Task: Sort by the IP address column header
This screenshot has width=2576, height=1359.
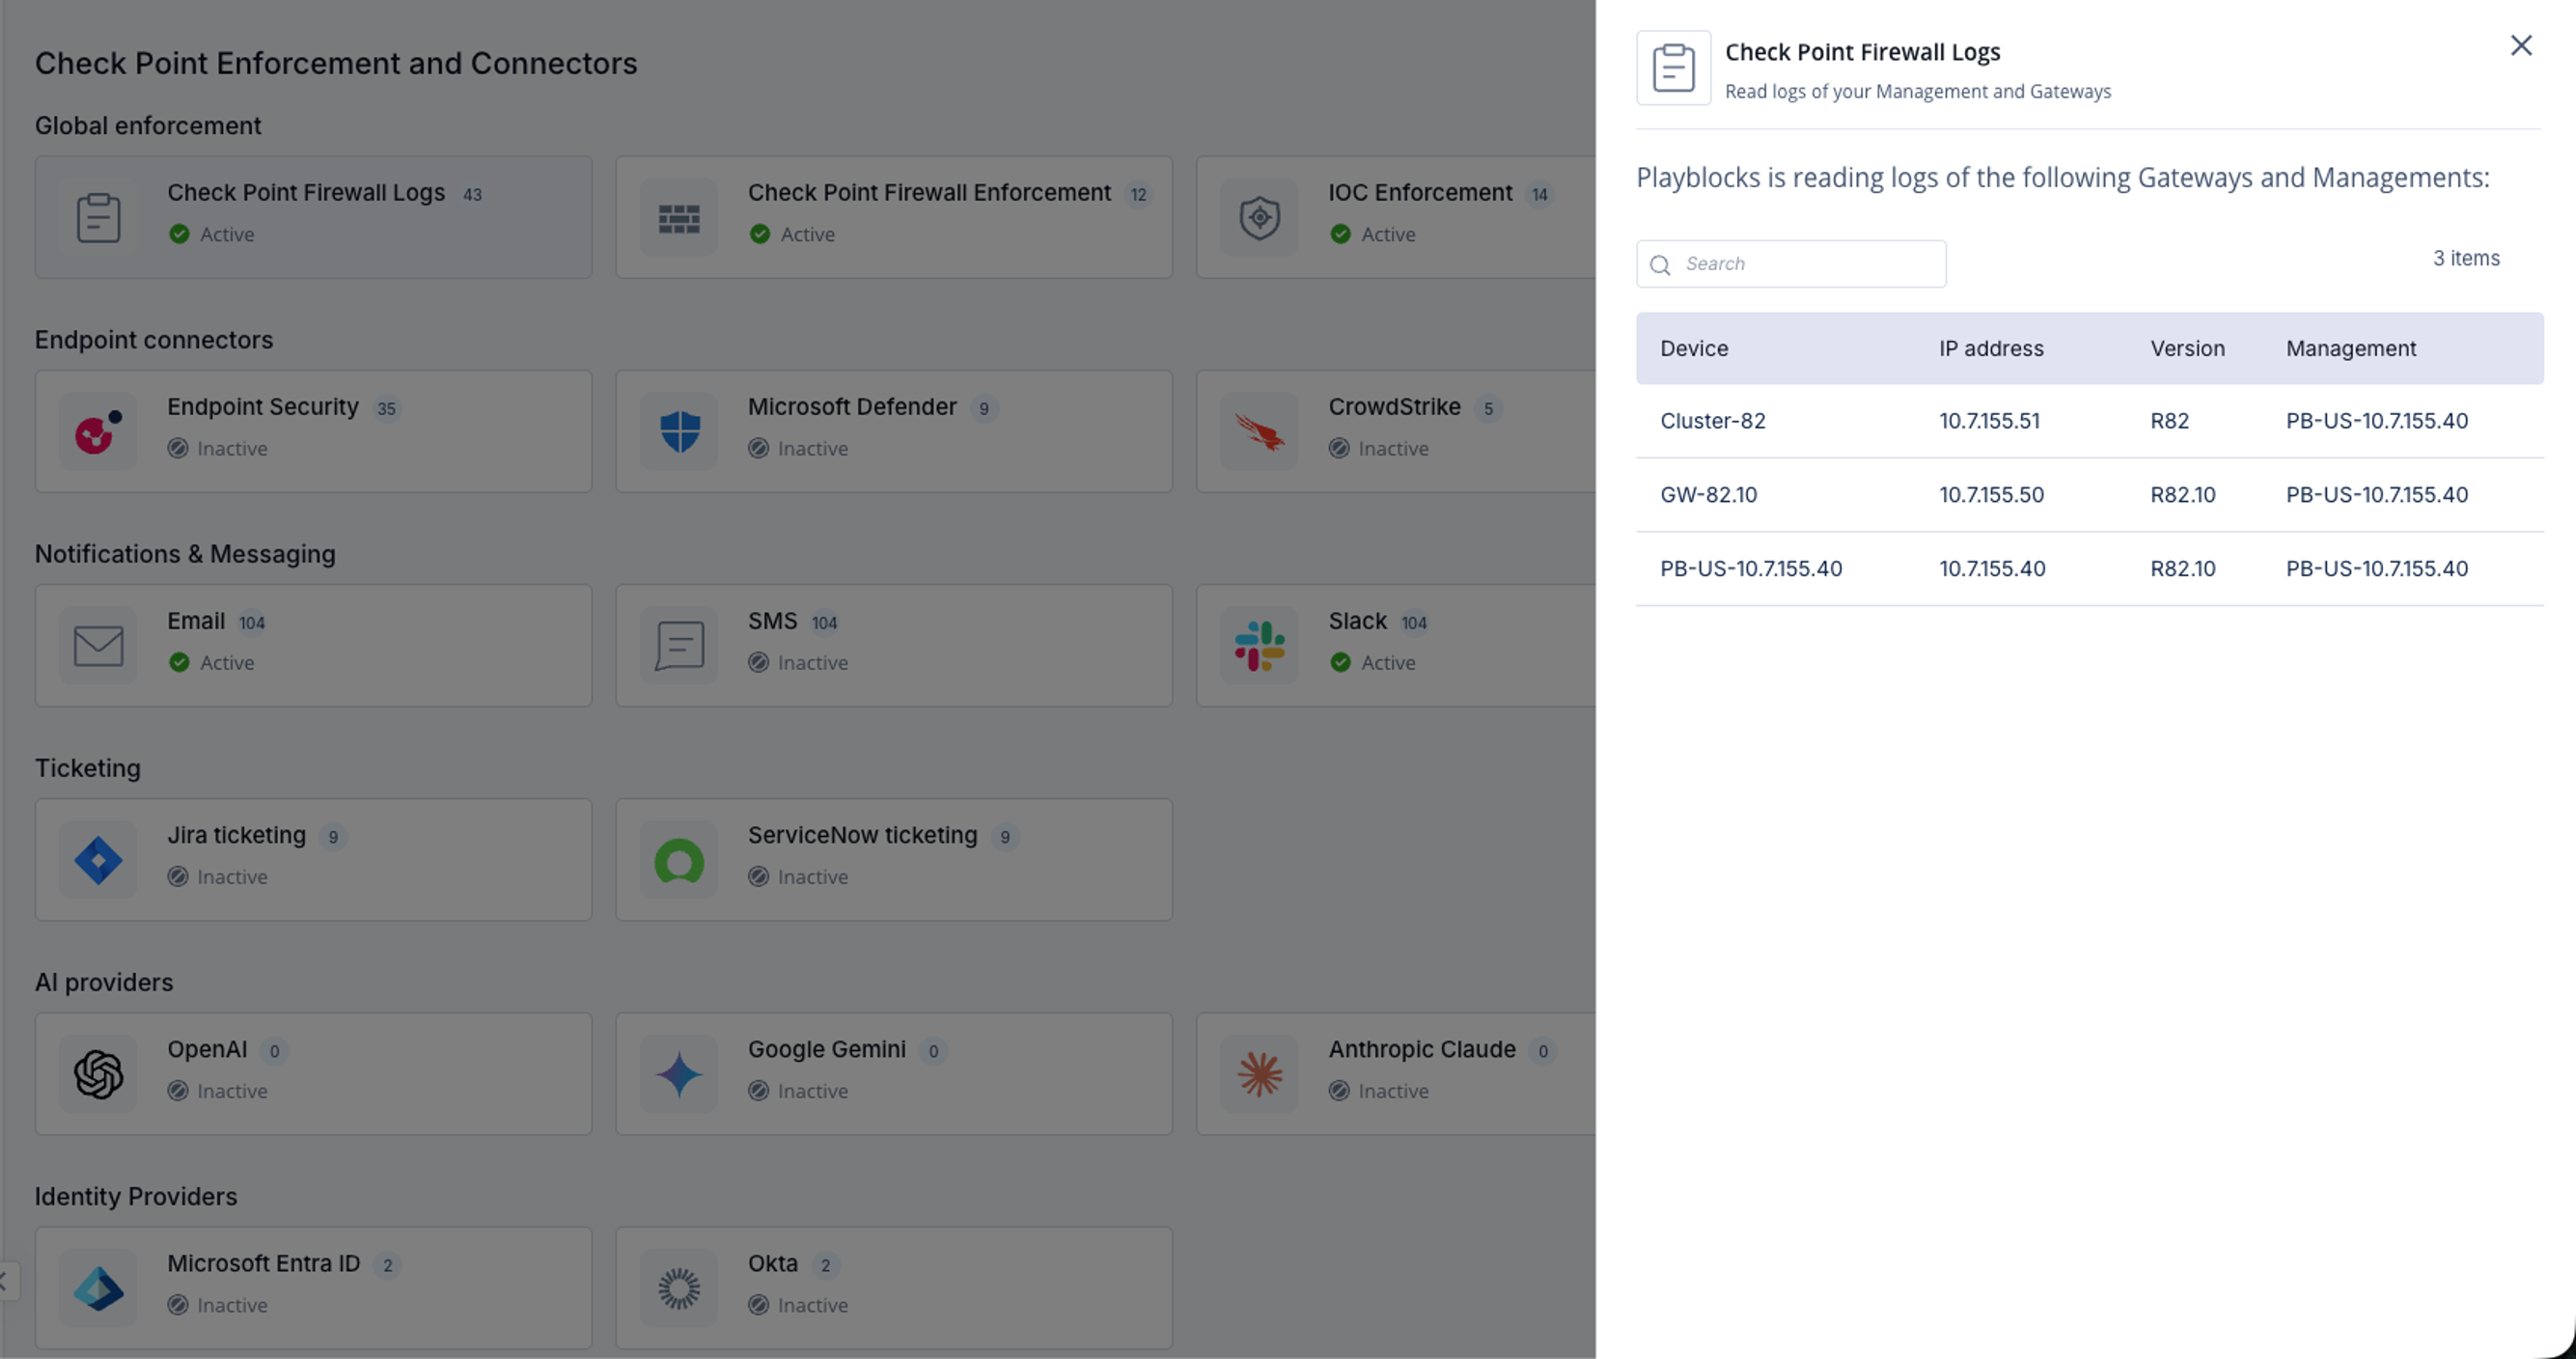Action: point(1991,349)
